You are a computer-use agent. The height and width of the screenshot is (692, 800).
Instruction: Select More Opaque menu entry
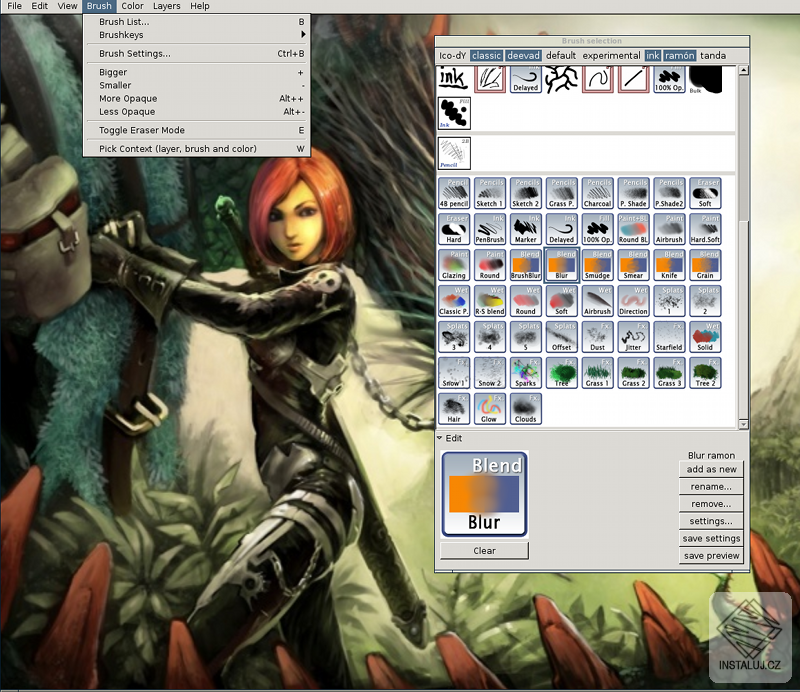coord(196,98)
